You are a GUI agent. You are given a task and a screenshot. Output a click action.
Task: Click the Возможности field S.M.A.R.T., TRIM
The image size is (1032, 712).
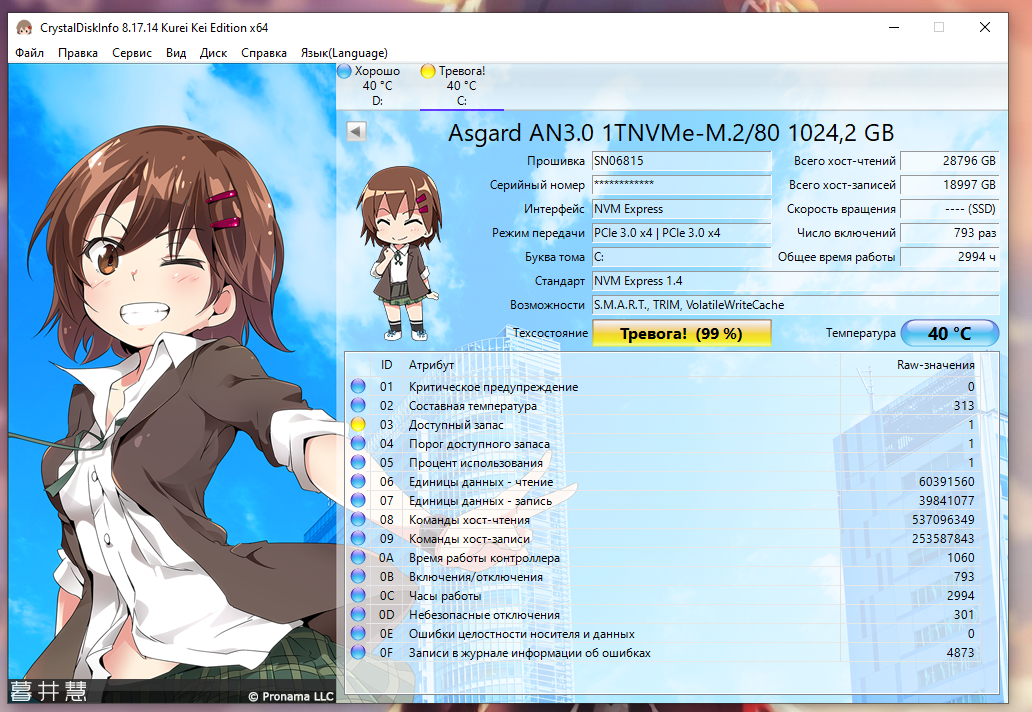tap(795, 305)
